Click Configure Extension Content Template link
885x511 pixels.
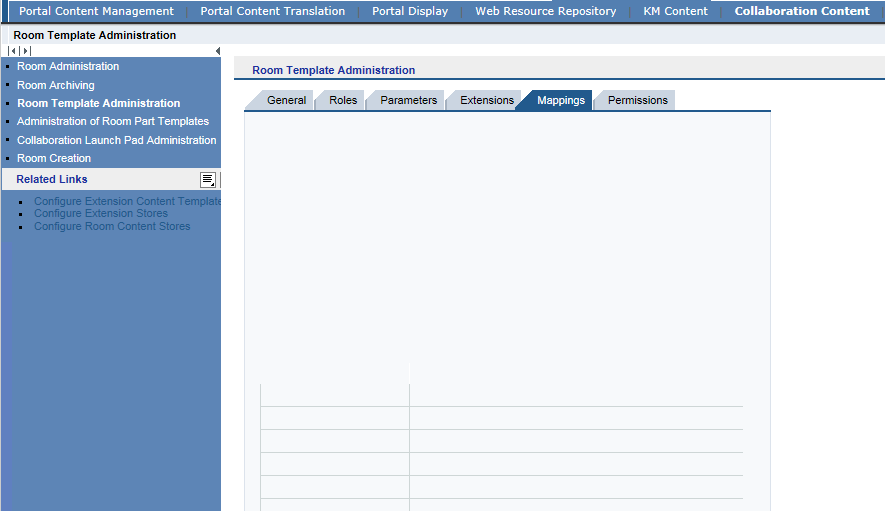(x=127, y=201)
